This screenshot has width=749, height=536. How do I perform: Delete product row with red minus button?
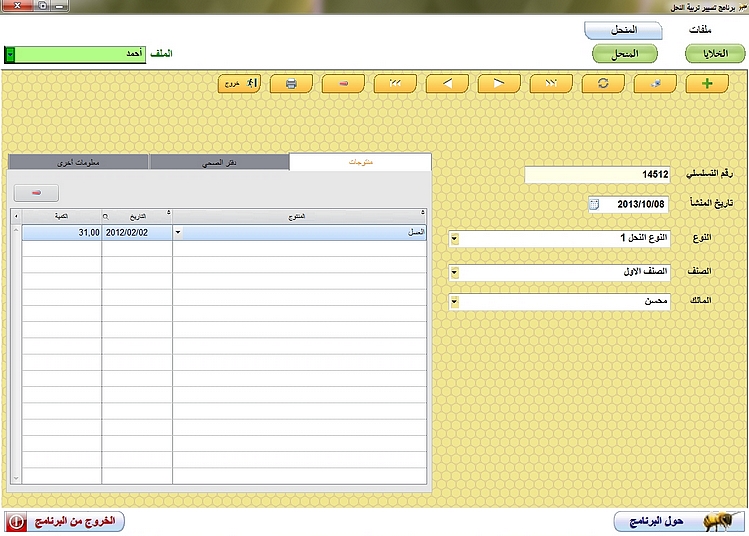tap(37, 192)
